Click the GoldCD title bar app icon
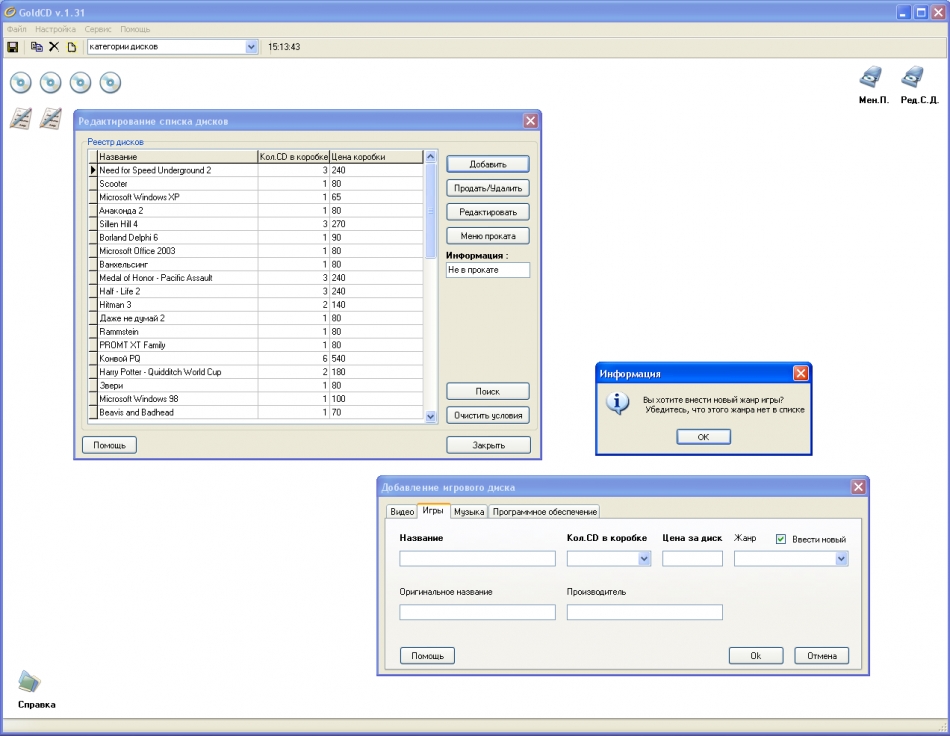Screen dimensions: 950x736 pyautogui.click(x=10, y=12)
